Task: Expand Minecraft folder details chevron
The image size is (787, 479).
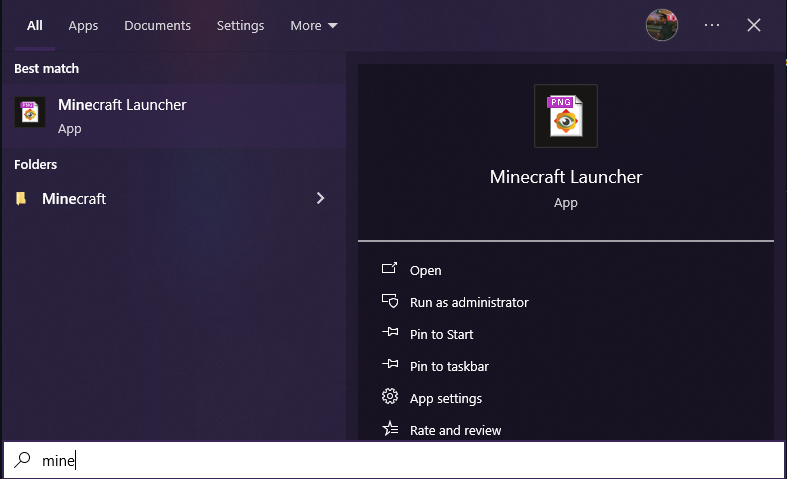Action: (x=320, y=198)
